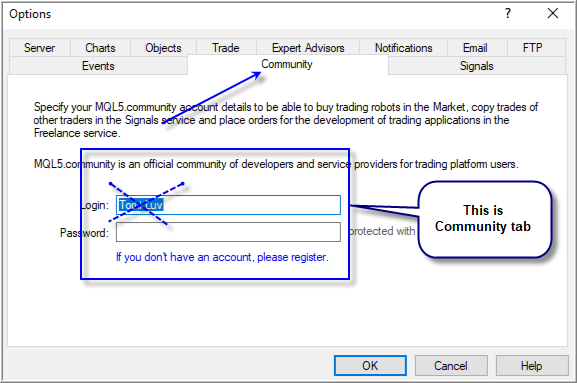
Task: Close the Options dialog
Action: (x=553, y=14)
